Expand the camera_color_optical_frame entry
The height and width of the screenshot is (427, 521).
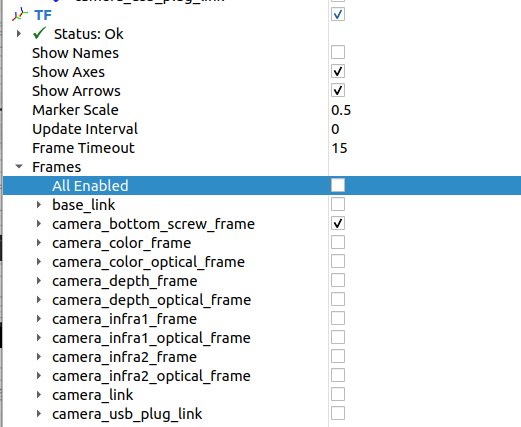[39, 262]
